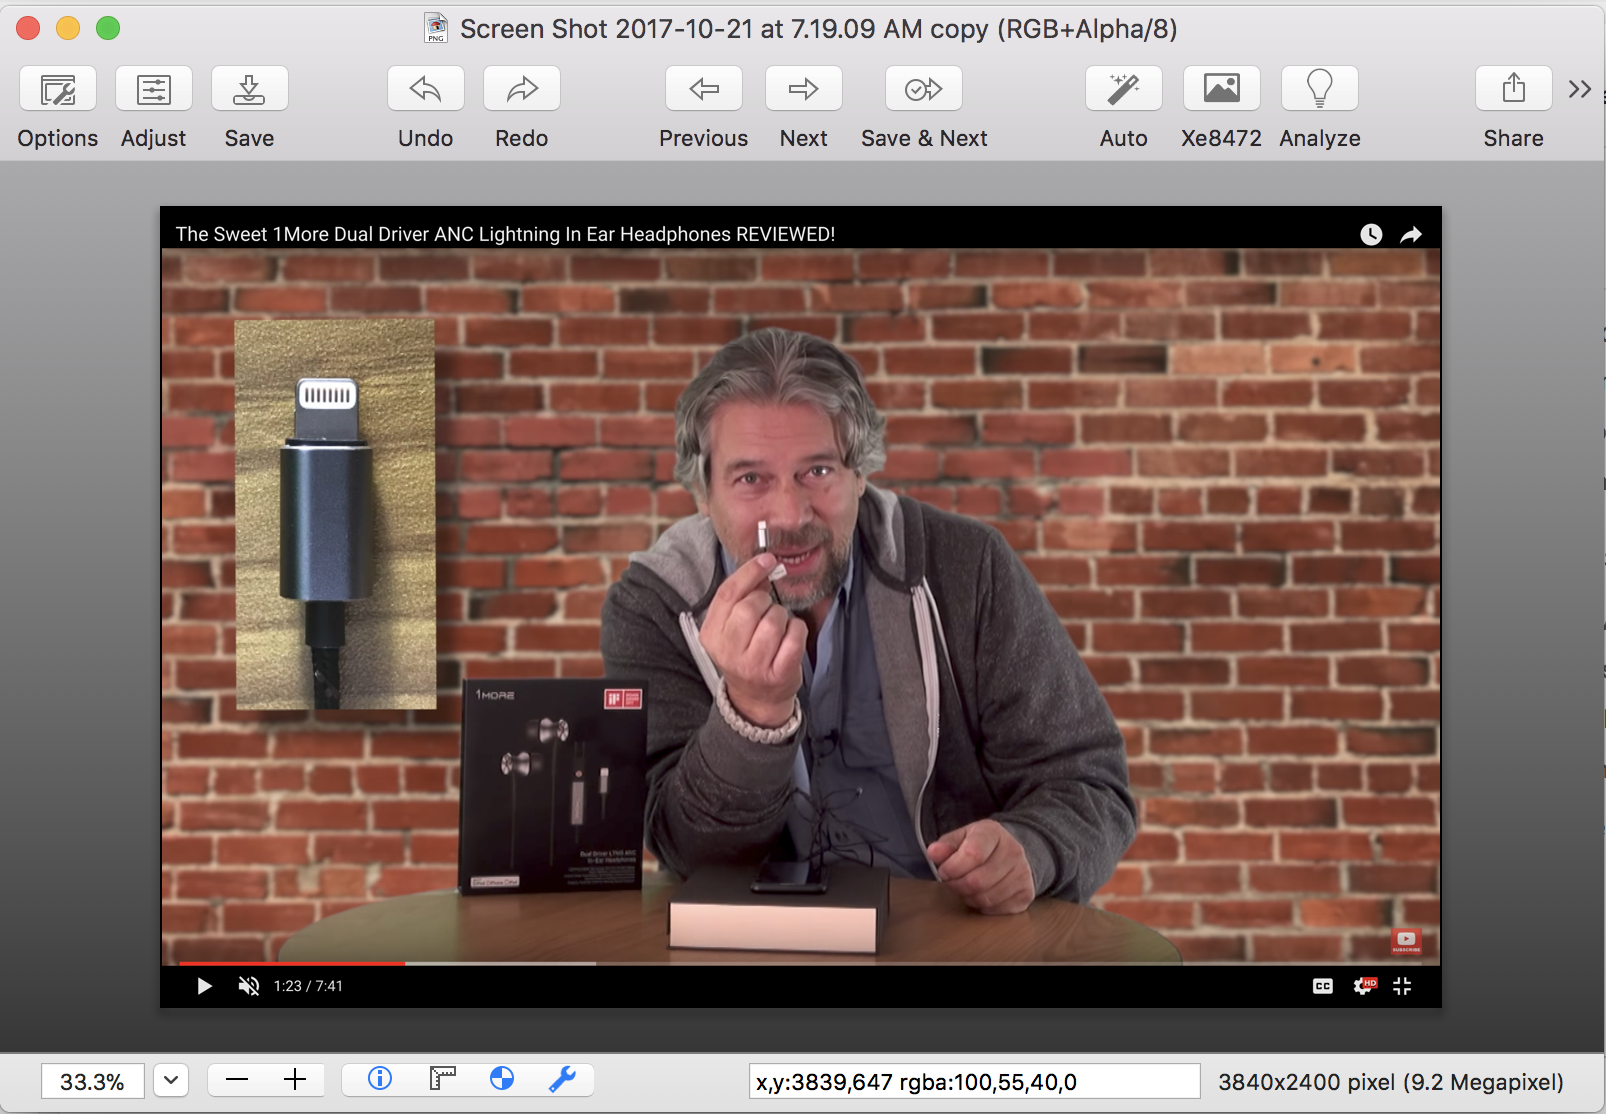
Task: Undo the last edit
Action: (x=425, y=90)
